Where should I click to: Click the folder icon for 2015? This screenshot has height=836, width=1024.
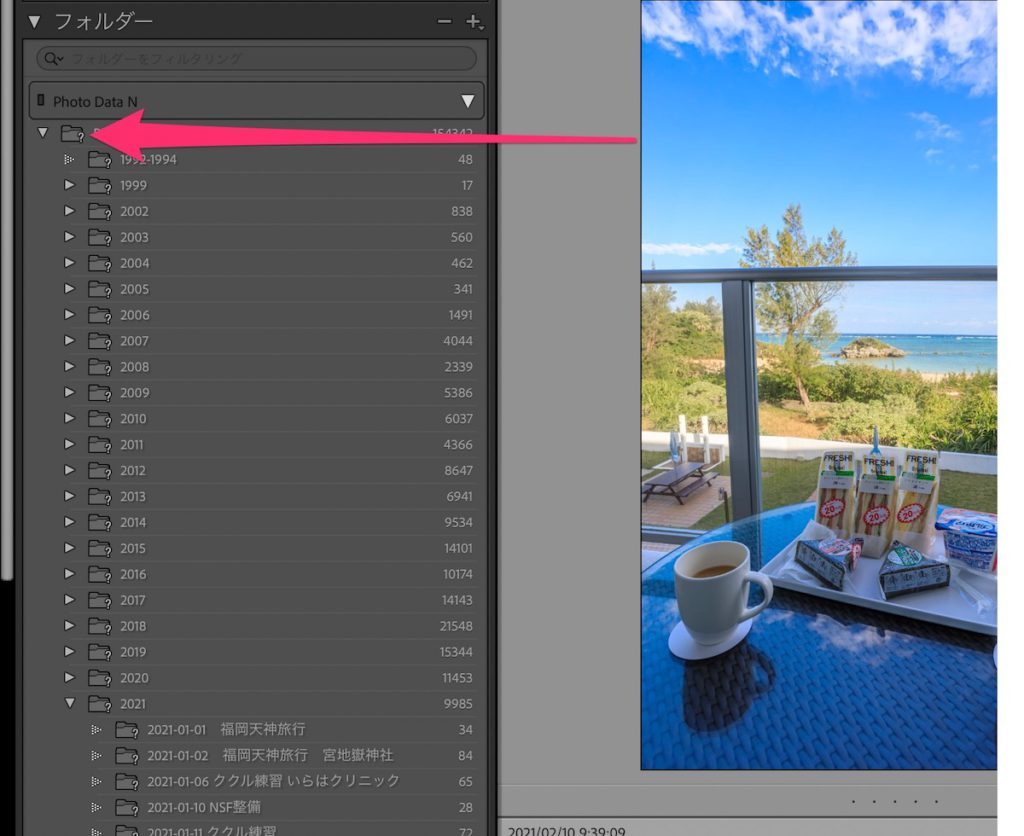point(99,548)
